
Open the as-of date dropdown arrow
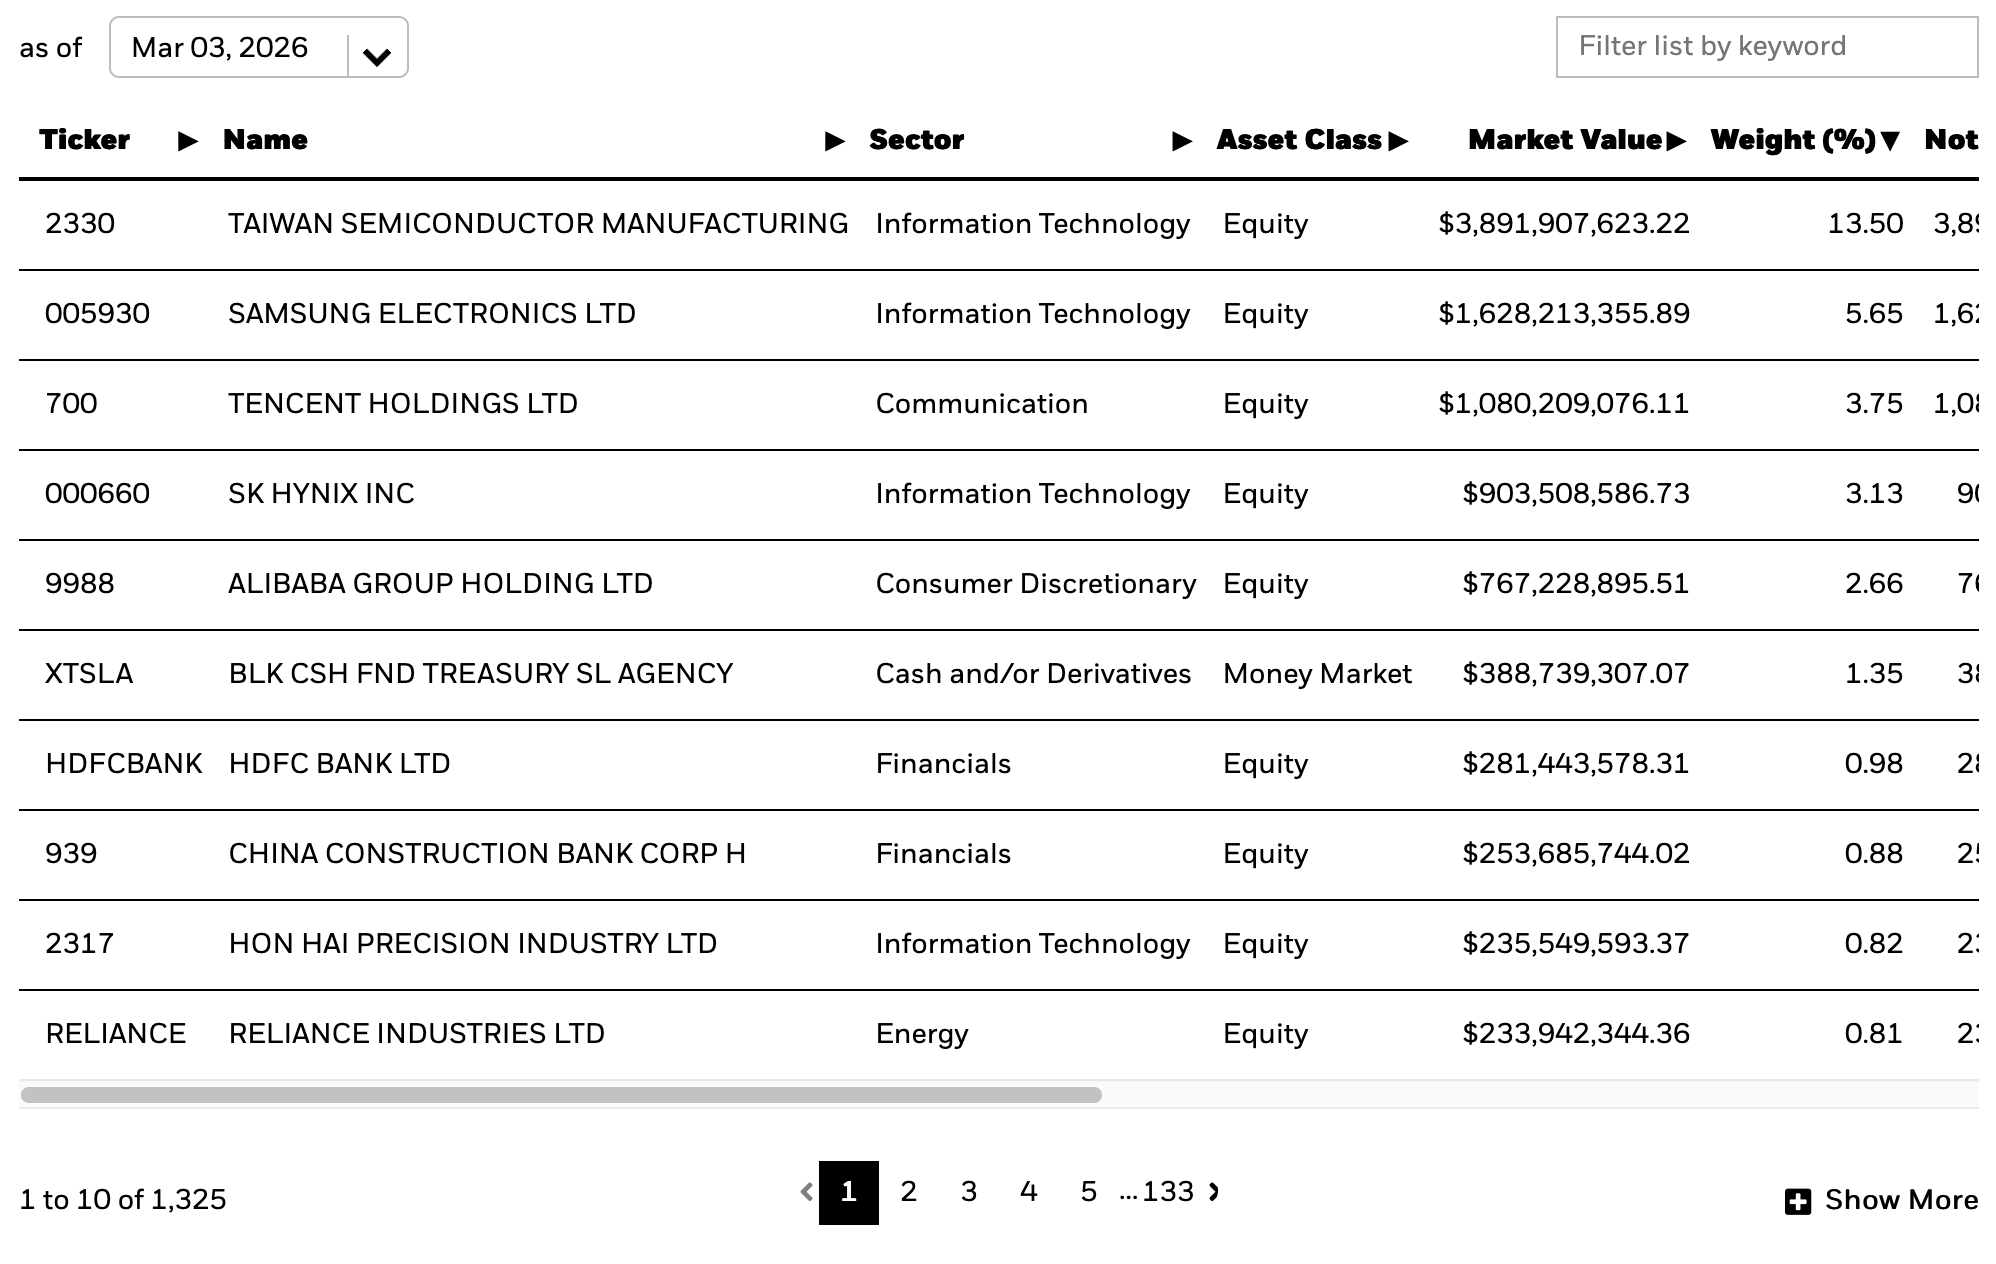(377, 56)
